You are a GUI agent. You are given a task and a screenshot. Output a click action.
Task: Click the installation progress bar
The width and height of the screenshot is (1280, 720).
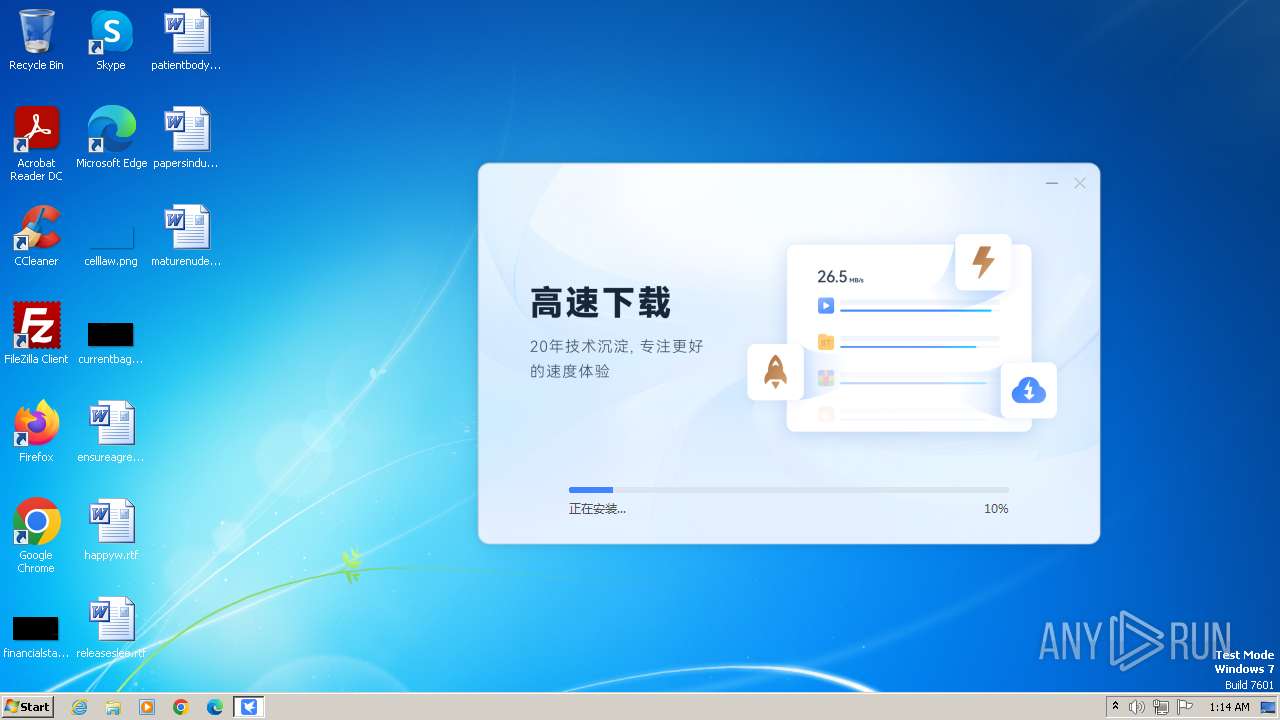tap(789, 490)
